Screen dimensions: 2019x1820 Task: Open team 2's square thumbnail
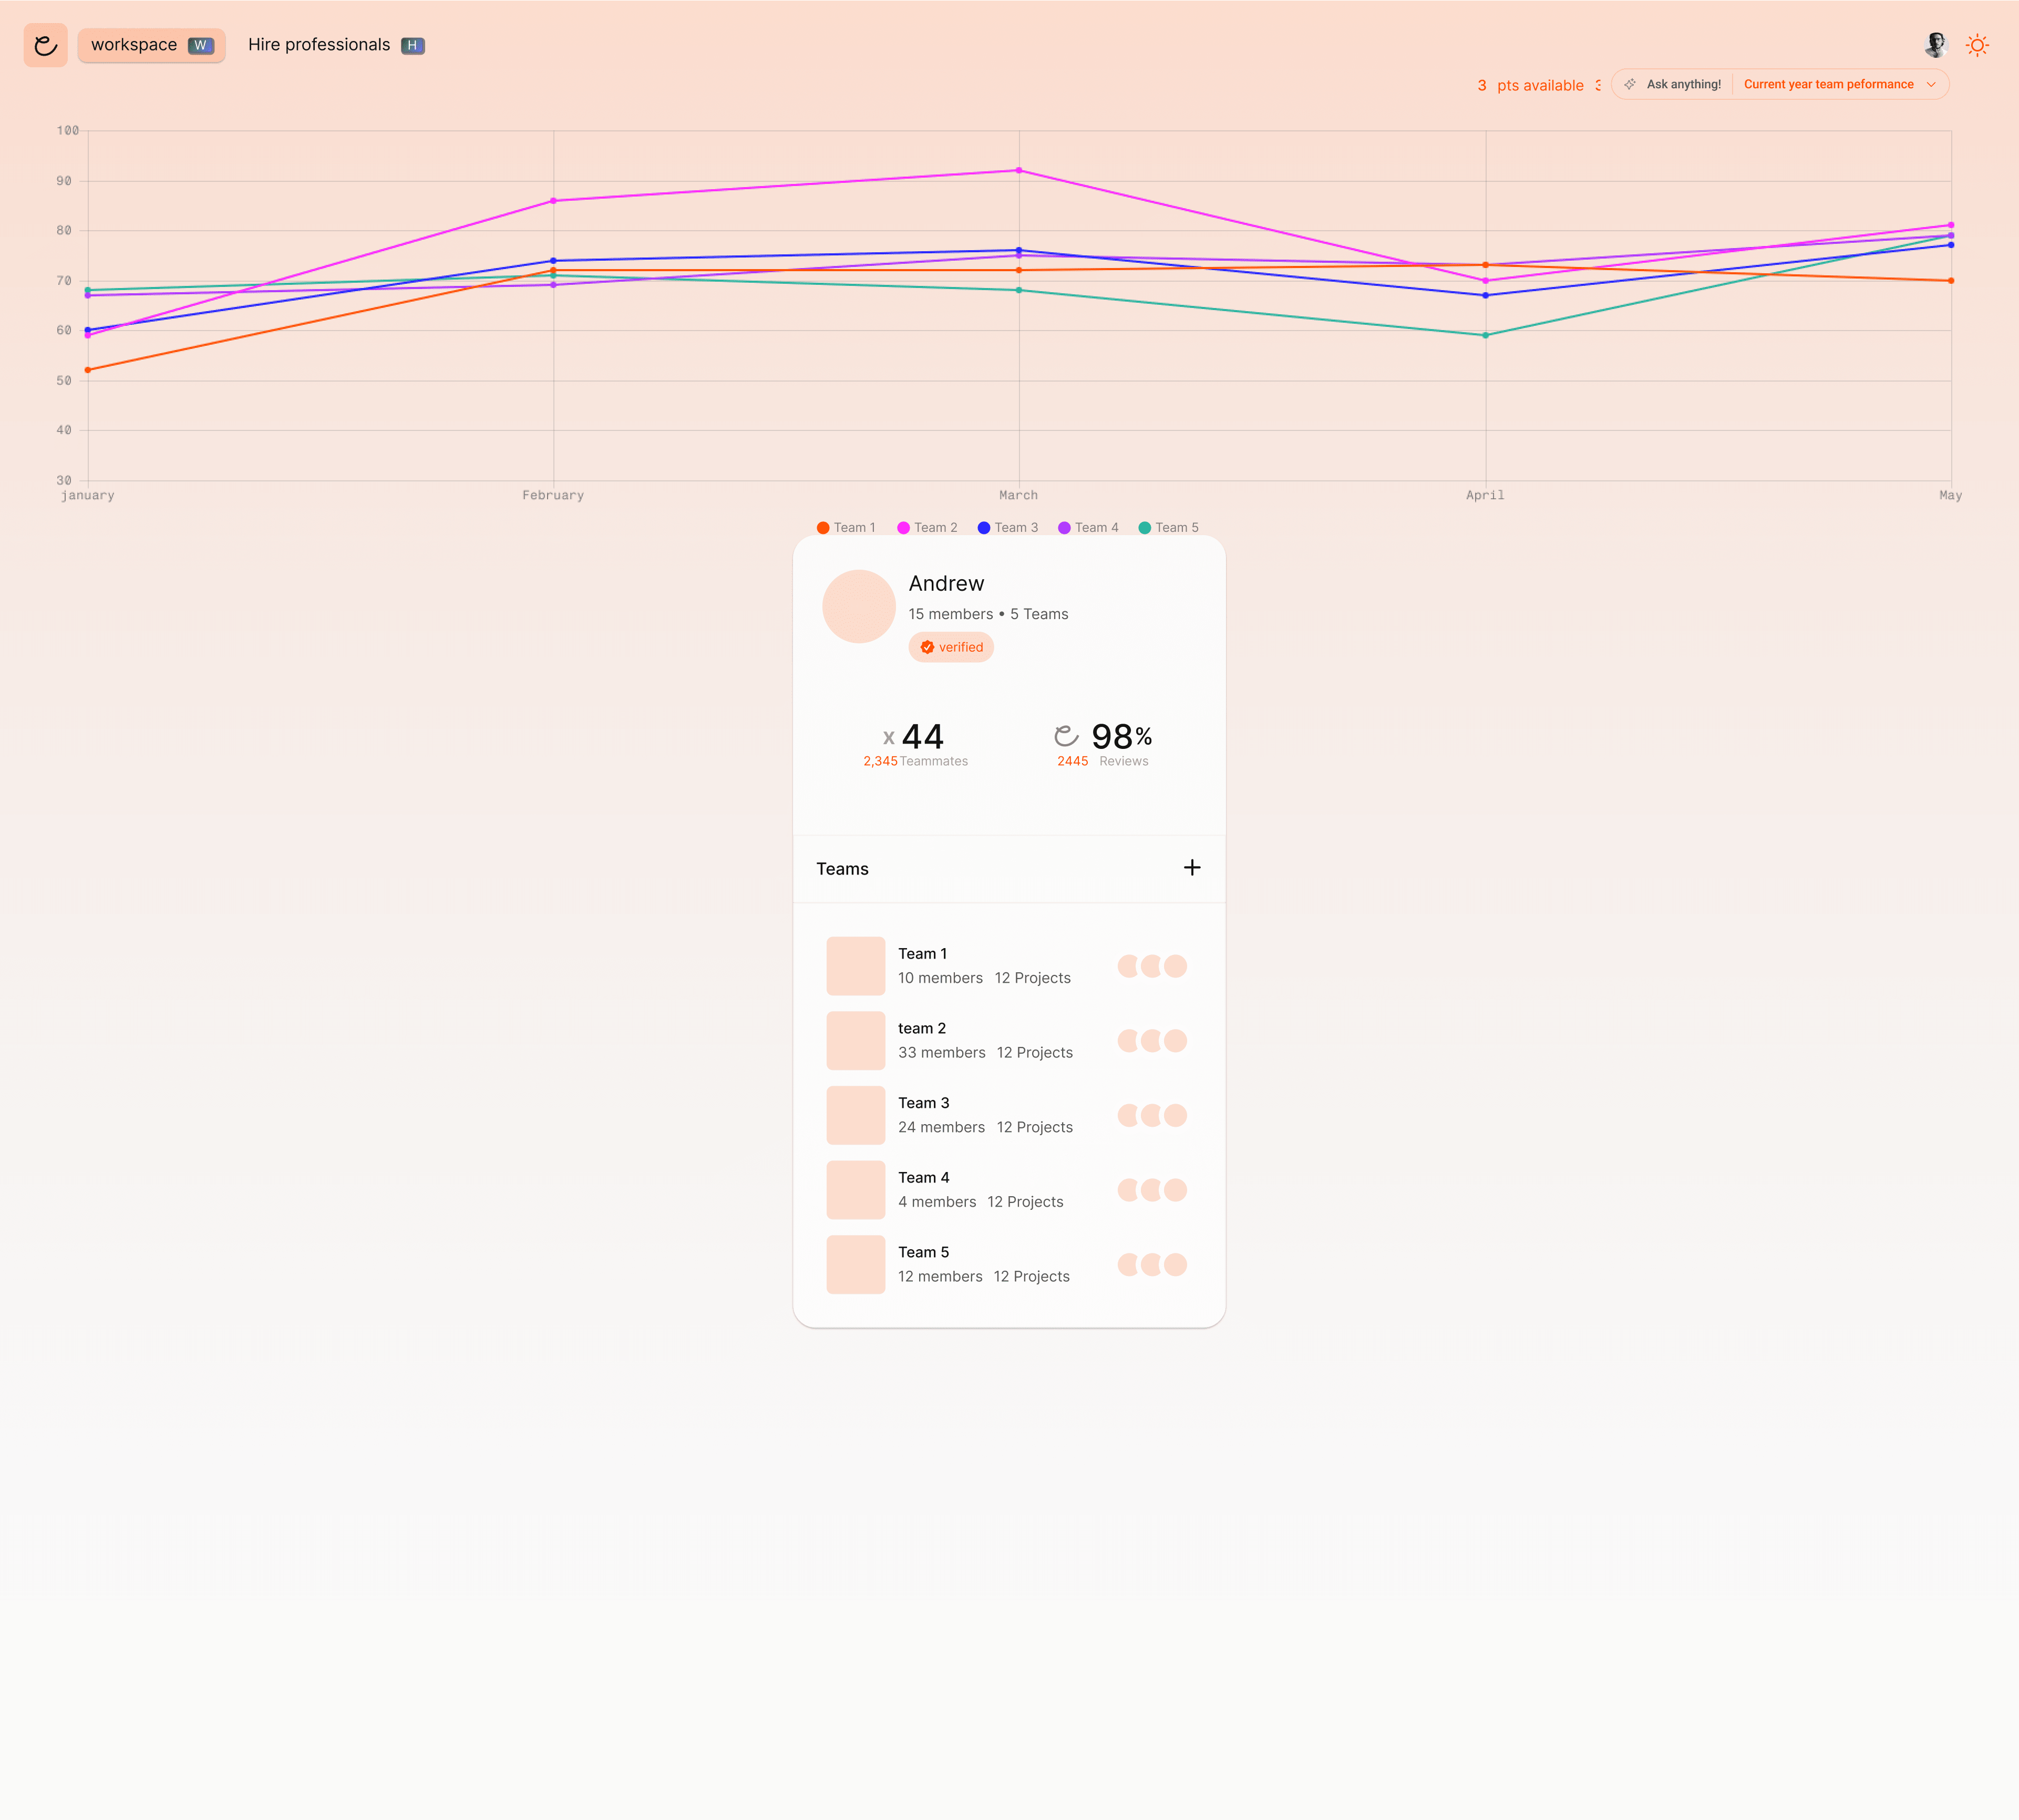click(856, 1041)
